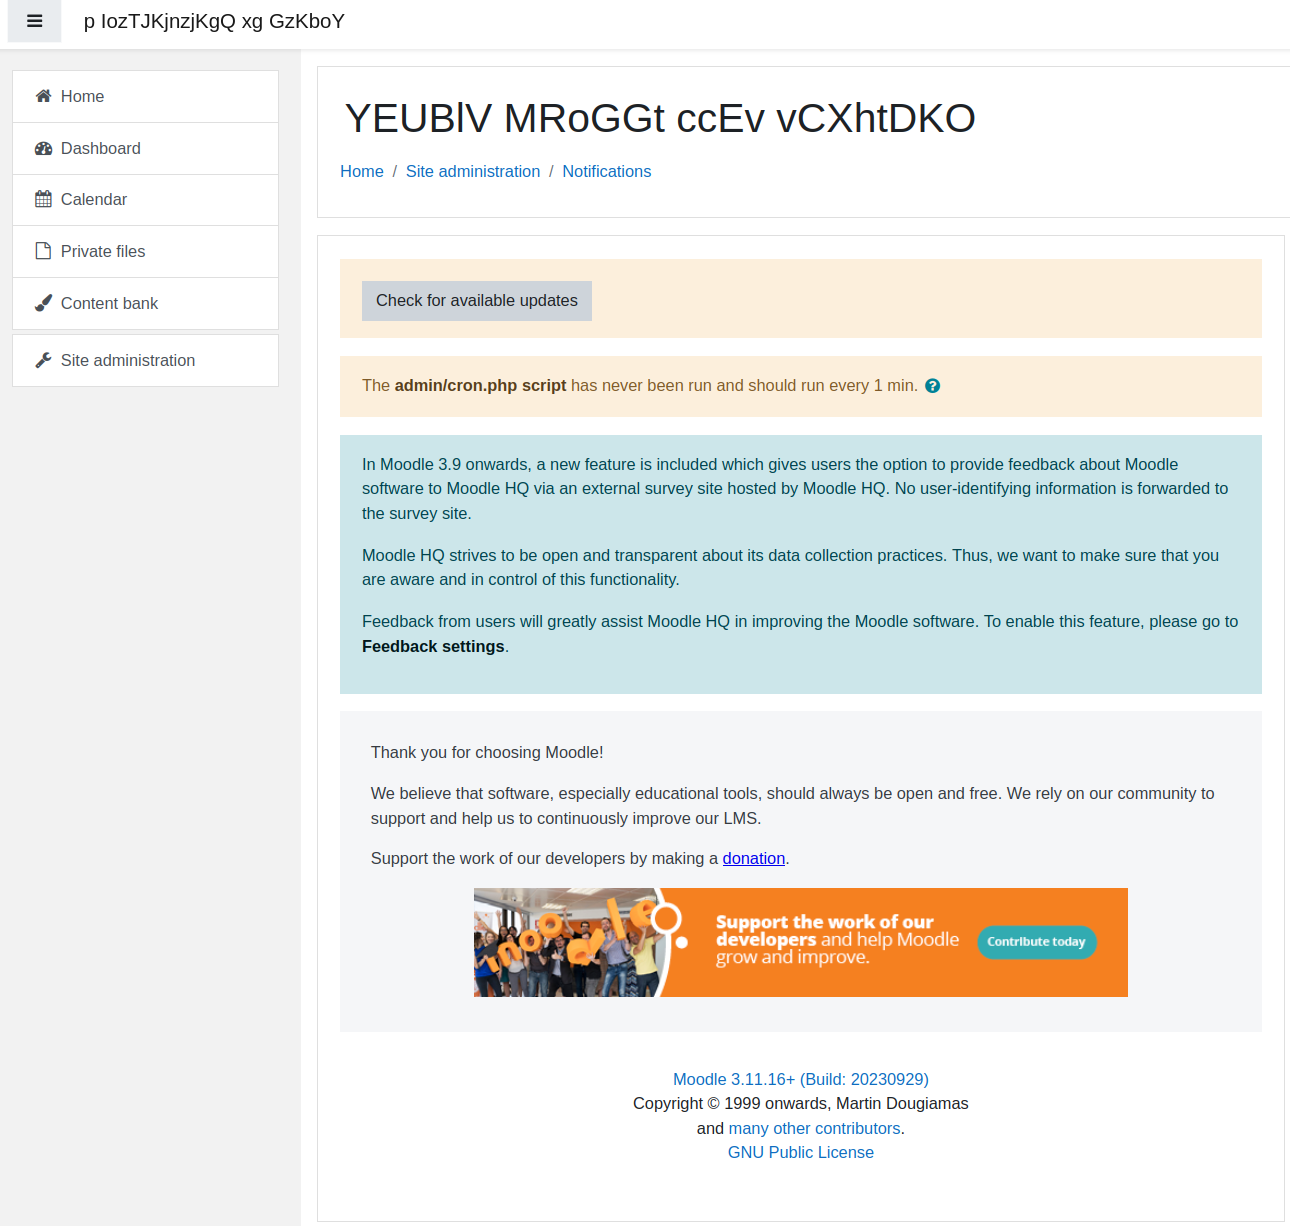Open the Moodle 3.11.16+ build link
1290x1226 pixels.
tap(801, 1079)
